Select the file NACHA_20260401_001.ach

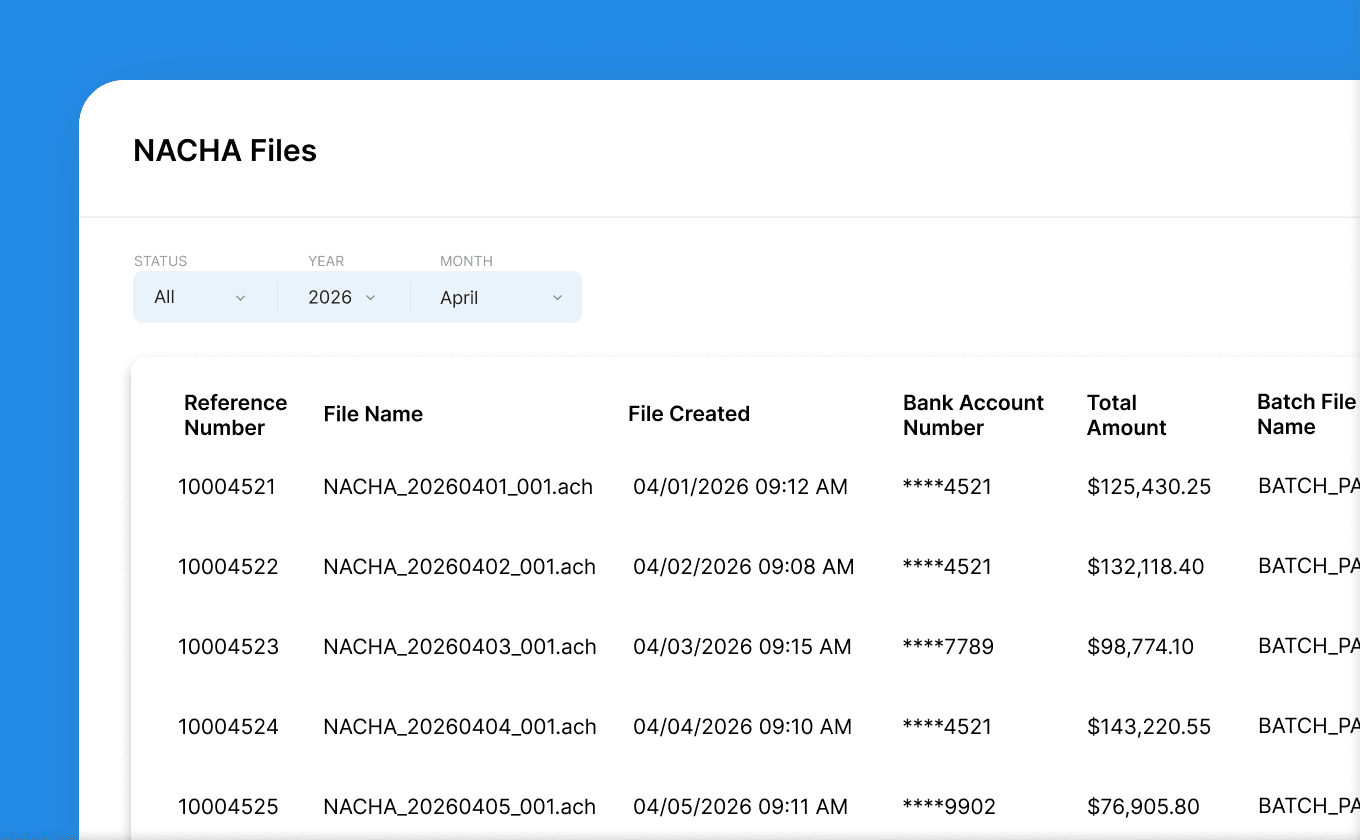[x=459, y=487]
